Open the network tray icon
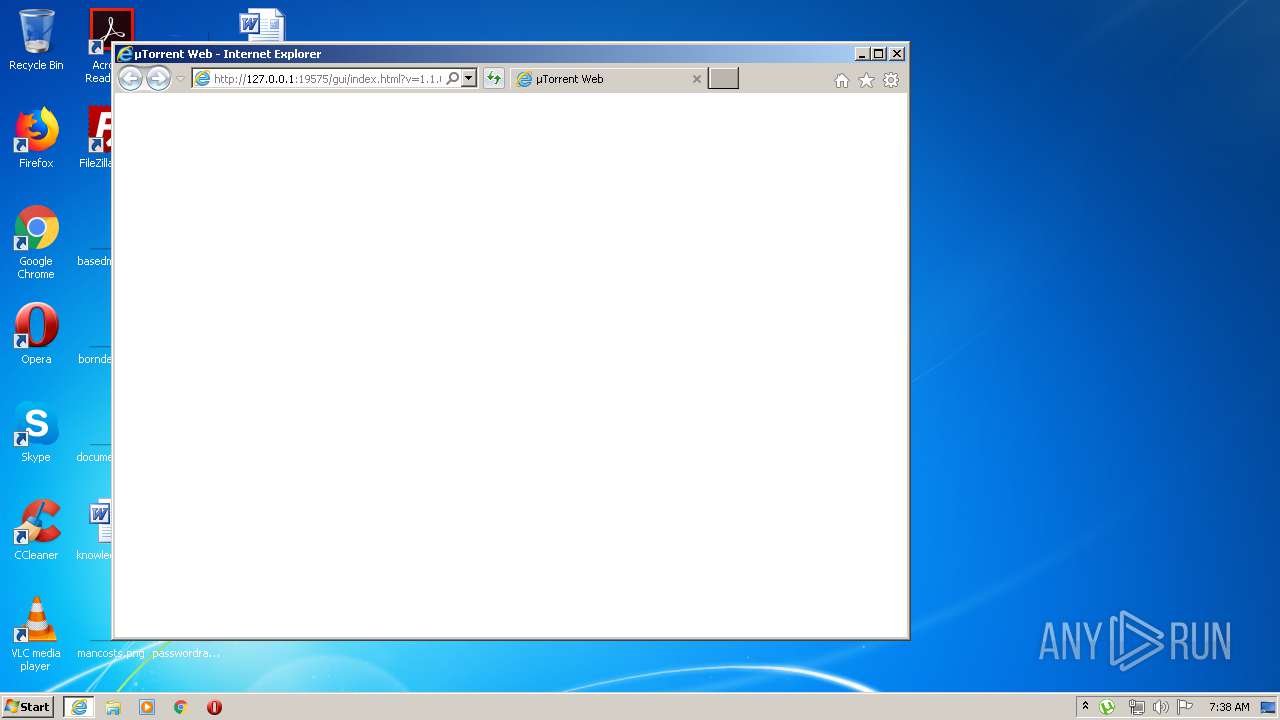This screenshot has width=1280, height=720. pyautogui.click(x=1136, y=707)
